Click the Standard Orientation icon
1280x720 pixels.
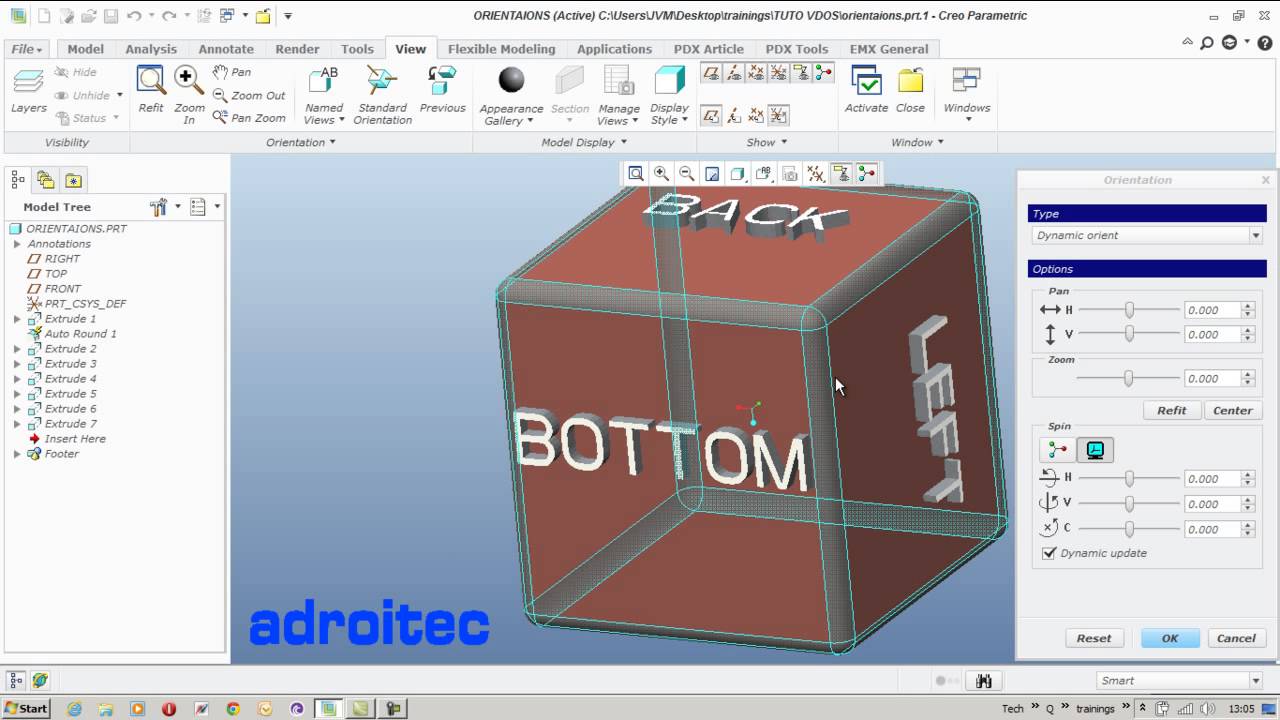point(382,95)
